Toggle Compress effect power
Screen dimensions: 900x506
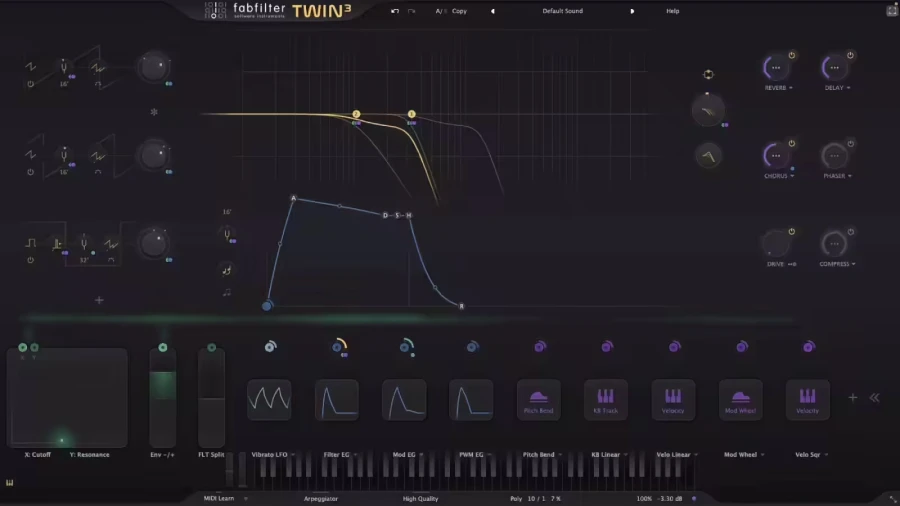pos(850,232)
